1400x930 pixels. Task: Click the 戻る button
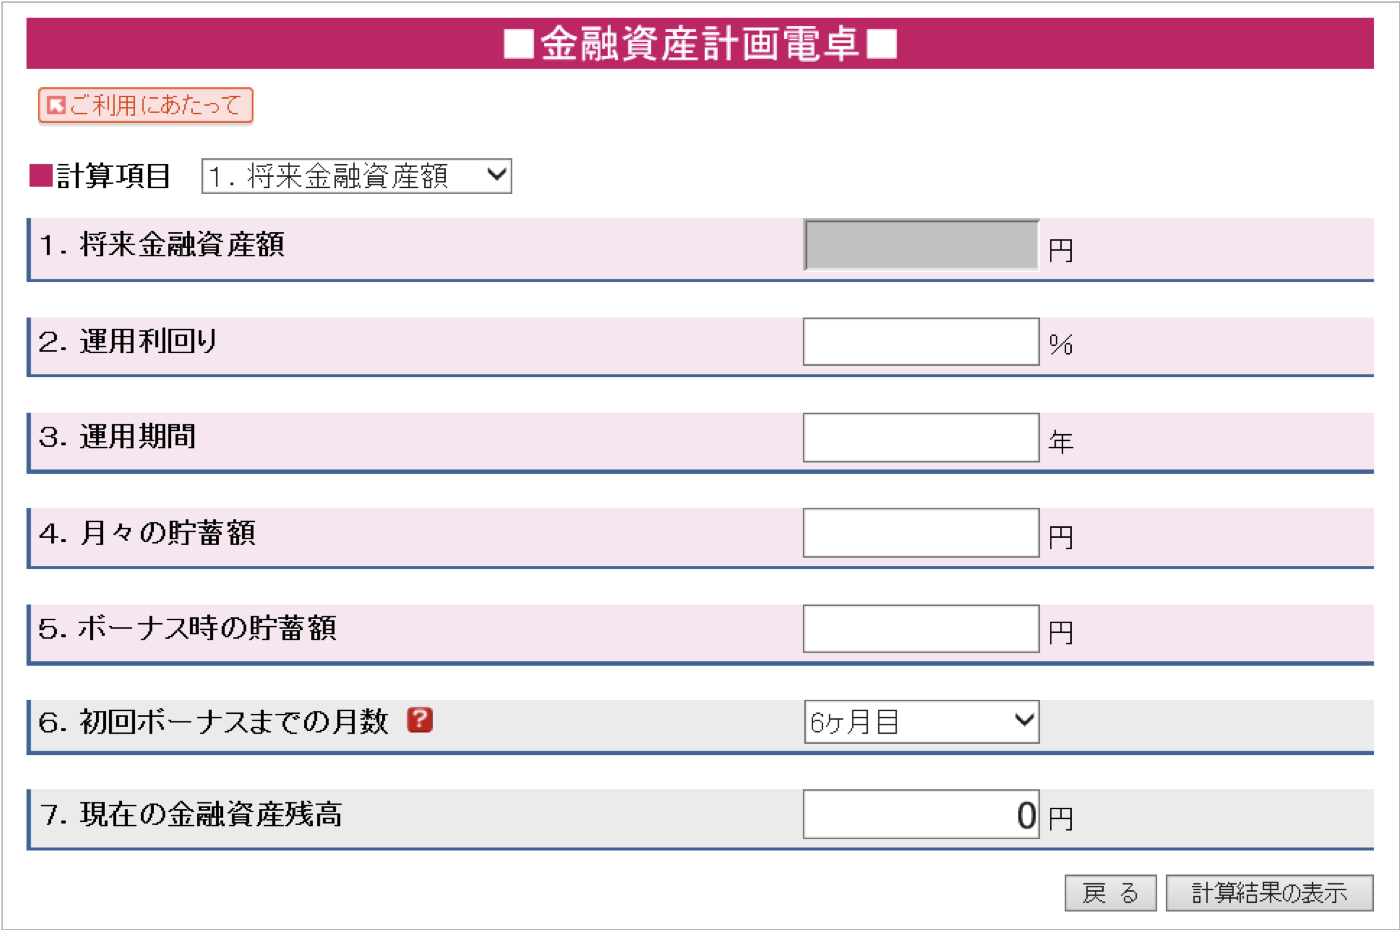tap(1110, 893)
